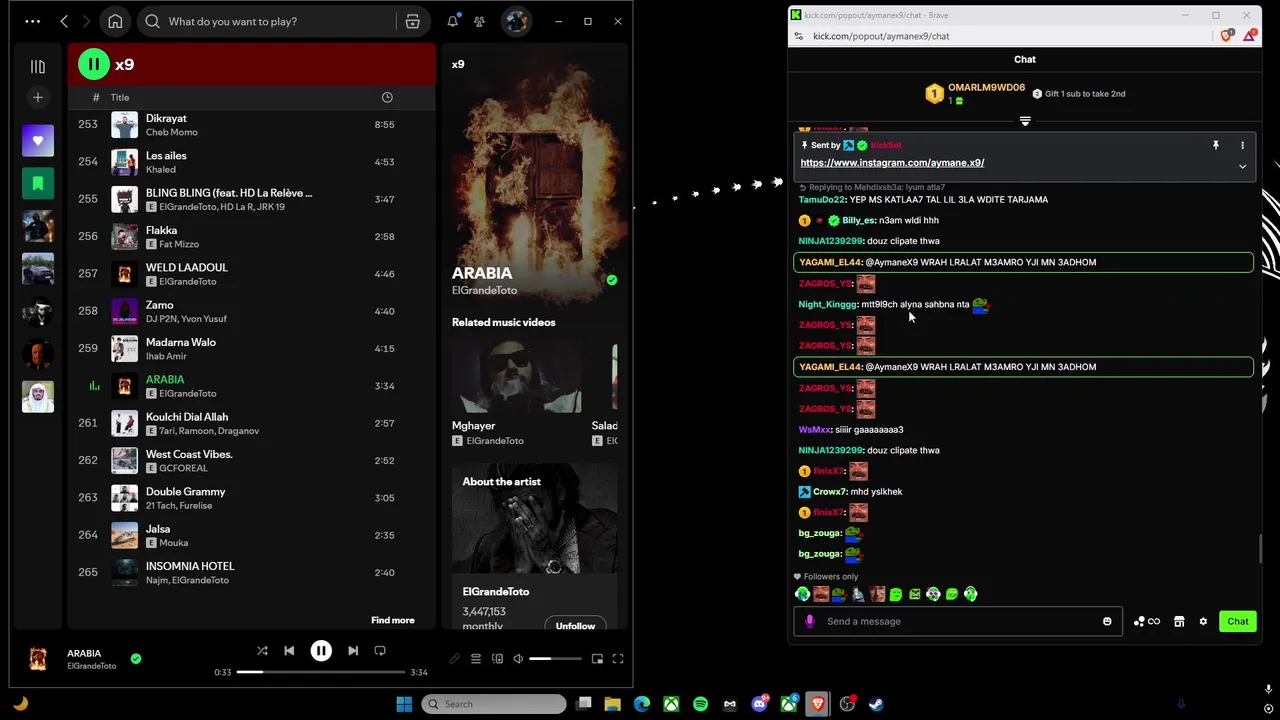Open Your Library icon in Spotify sidebar
The image size is (1280, 720).
click(38, 66)
